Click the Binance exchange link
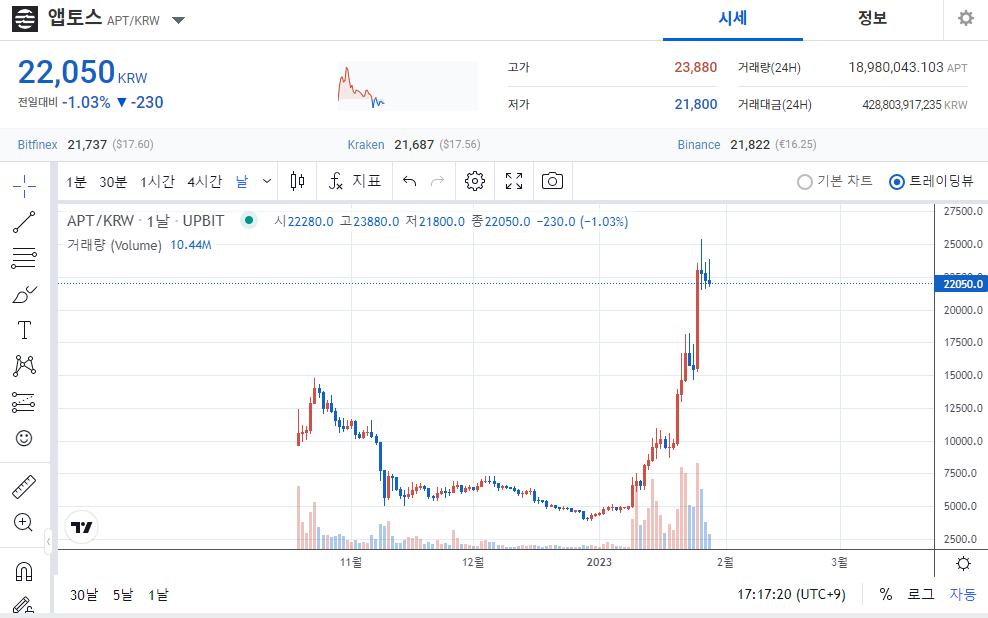The height and width of the screenshot is (618, 988). tap(699, 144)
